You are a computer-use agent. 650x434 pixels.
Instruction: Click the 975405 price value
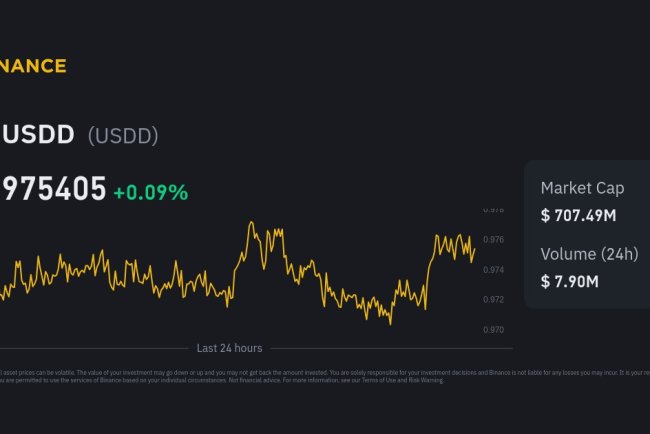(53, 189)
